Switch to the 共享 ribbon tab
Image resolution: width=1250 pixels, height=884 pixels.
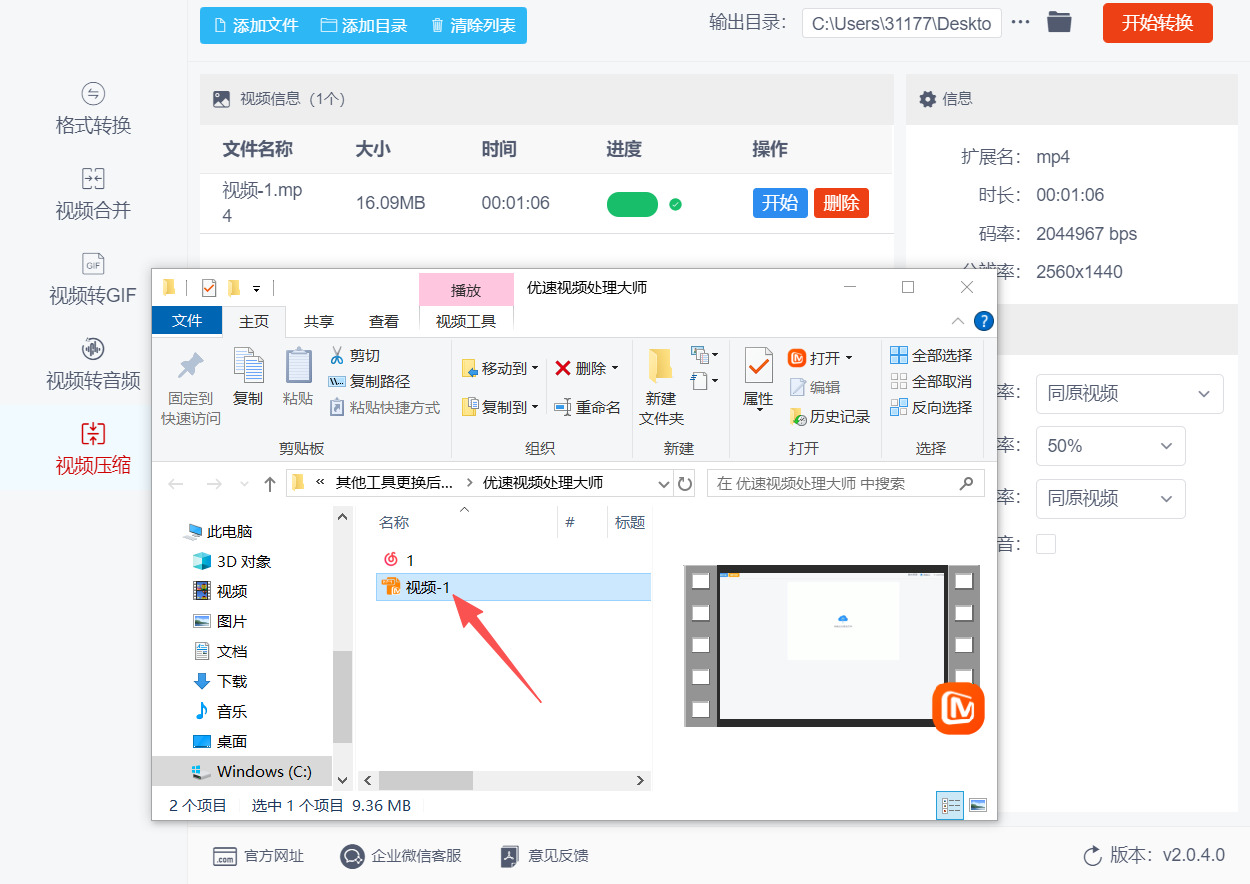click(x=319, y=321)
